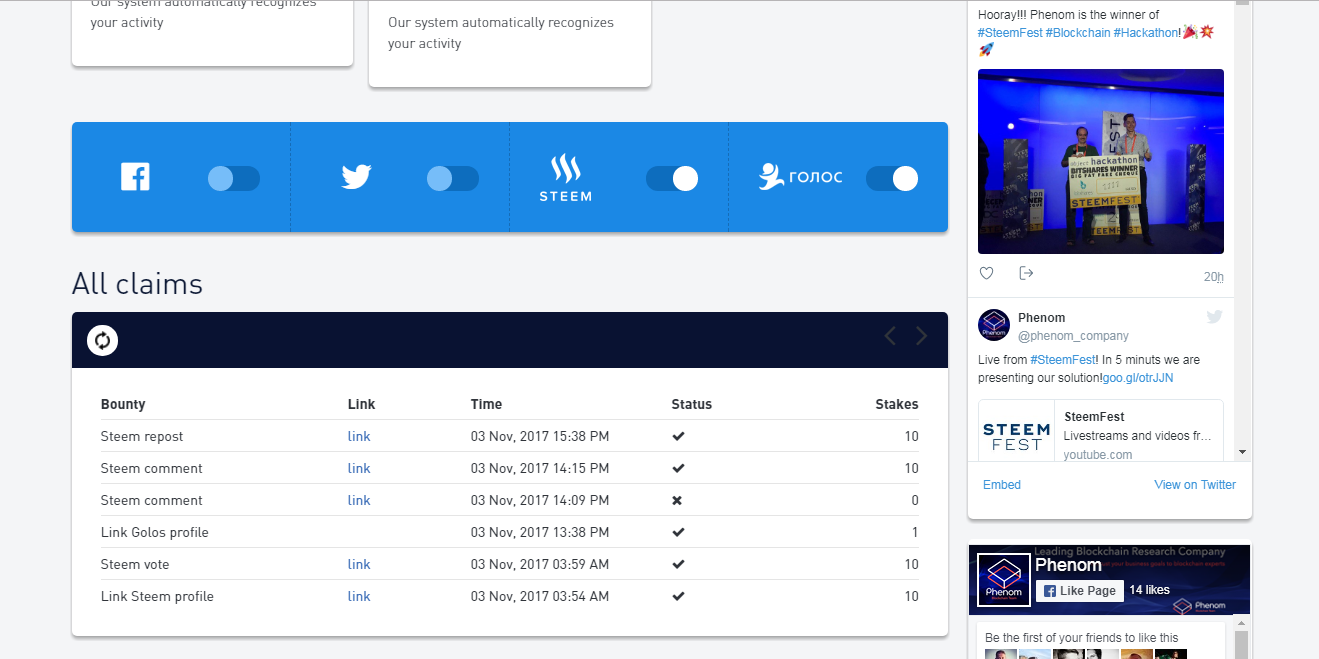1319x659 pixels.
Task: Click Like Page button on Facebook widget
Action: 1080,590
